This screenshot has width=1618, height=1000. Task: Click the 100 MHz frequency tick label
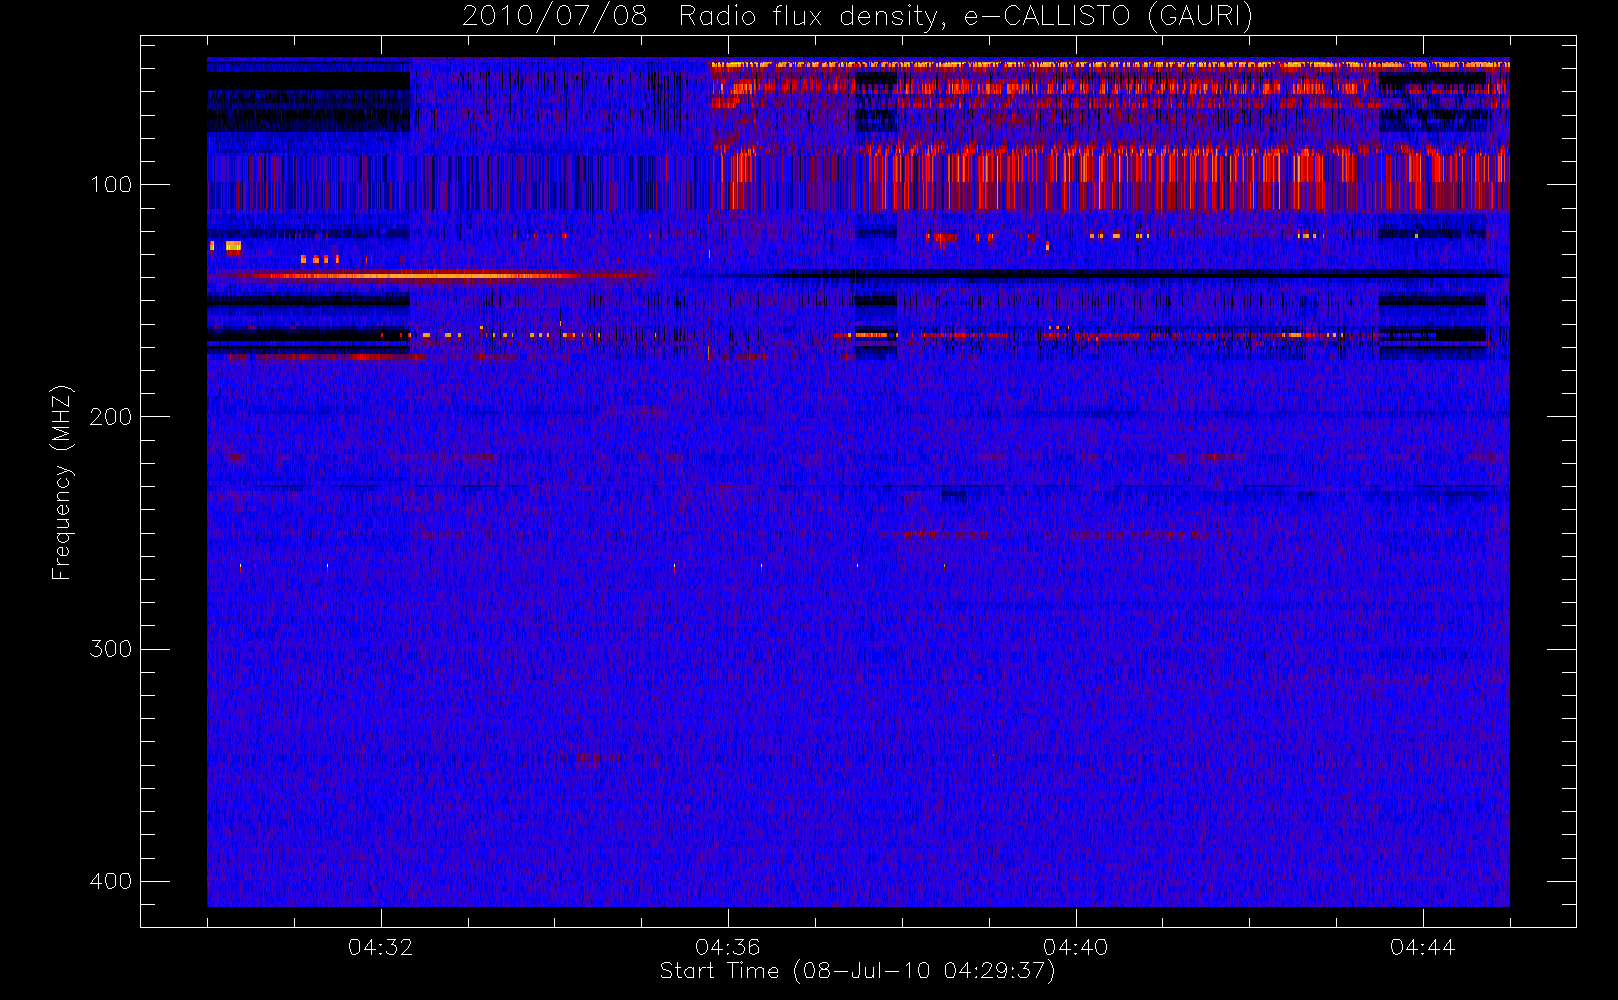[x=110, y=184]
